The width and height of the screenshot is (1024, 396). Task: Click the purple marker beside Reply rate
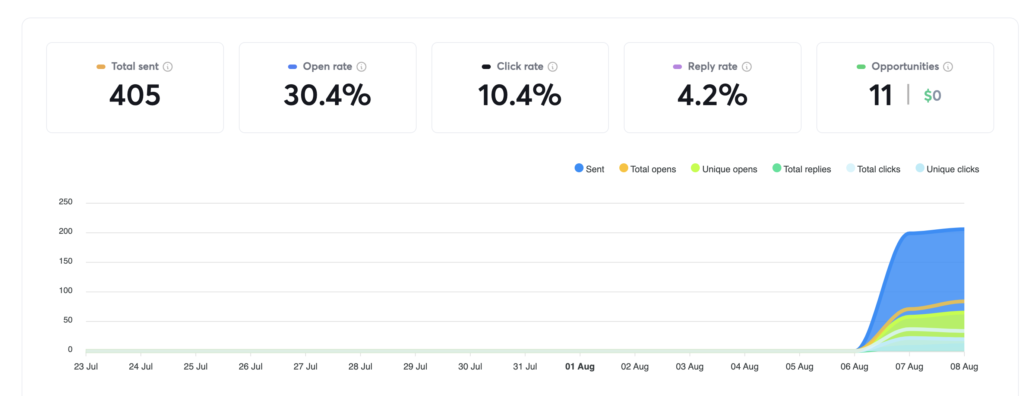678,67
